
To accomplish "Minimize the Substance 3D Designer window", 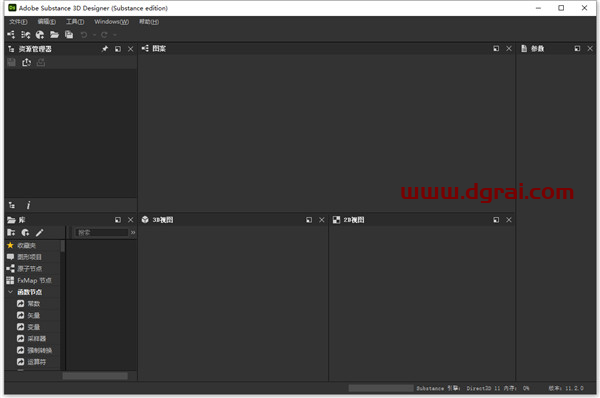I will 538,8.
